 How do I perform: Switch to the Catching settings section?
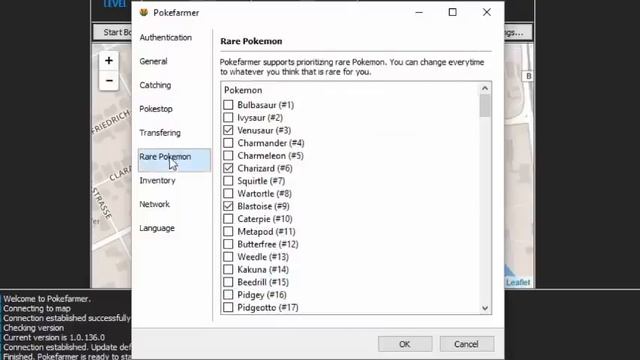[x=155, y=85]
